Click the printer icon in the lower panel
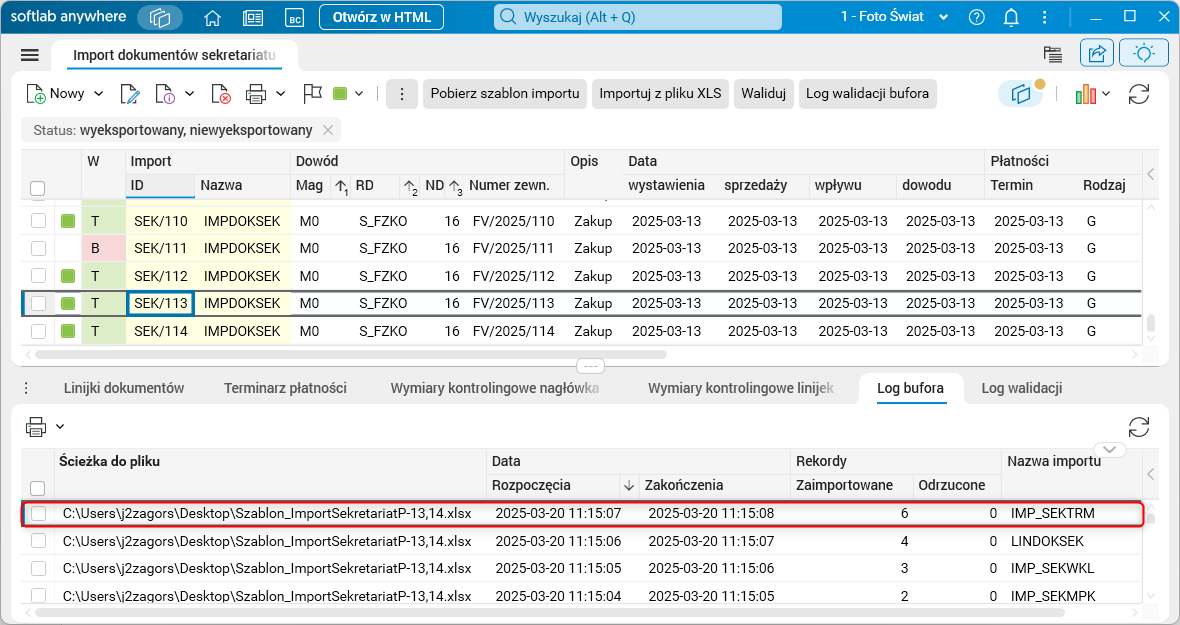This screenshot has height=625, width=1180. pyautogui.click(x=35, y=427)
